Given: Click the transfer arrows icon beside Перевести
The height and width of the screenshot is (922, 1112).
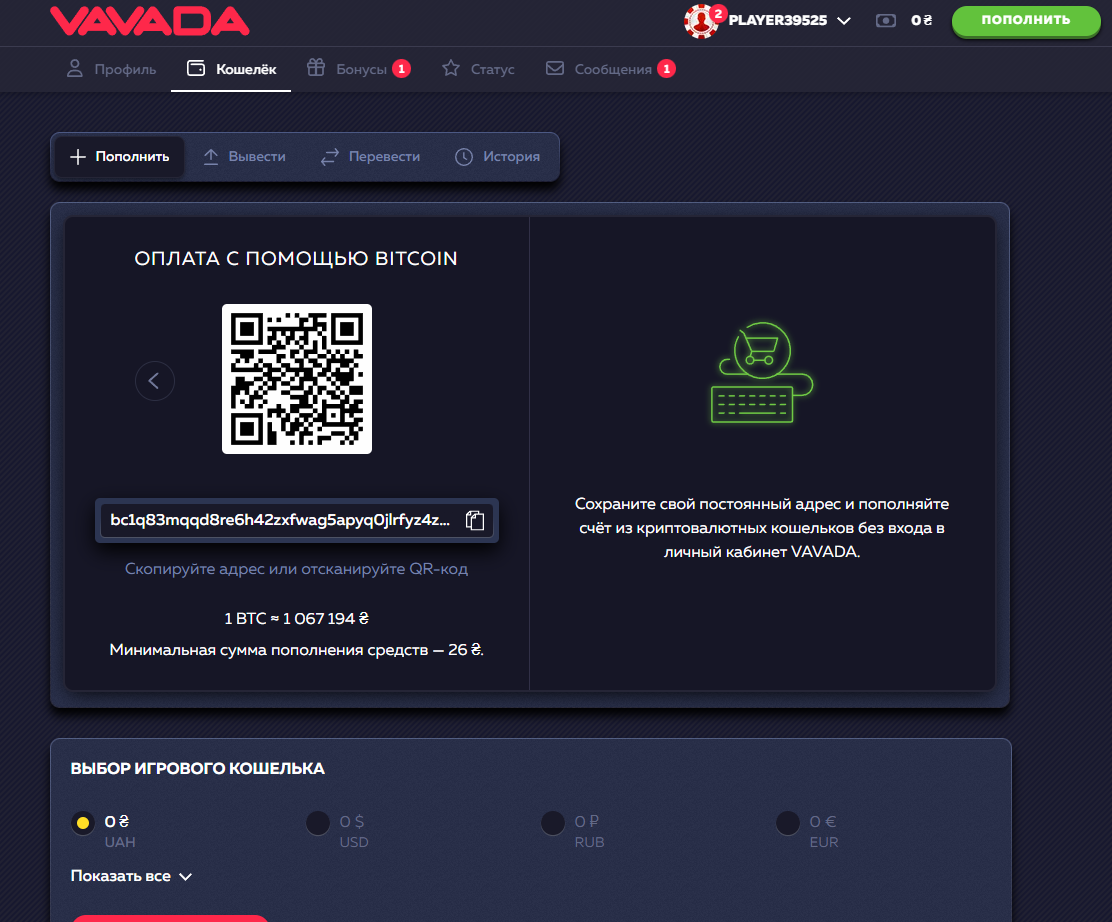Looking at the screenshot, I should [329, 157].
